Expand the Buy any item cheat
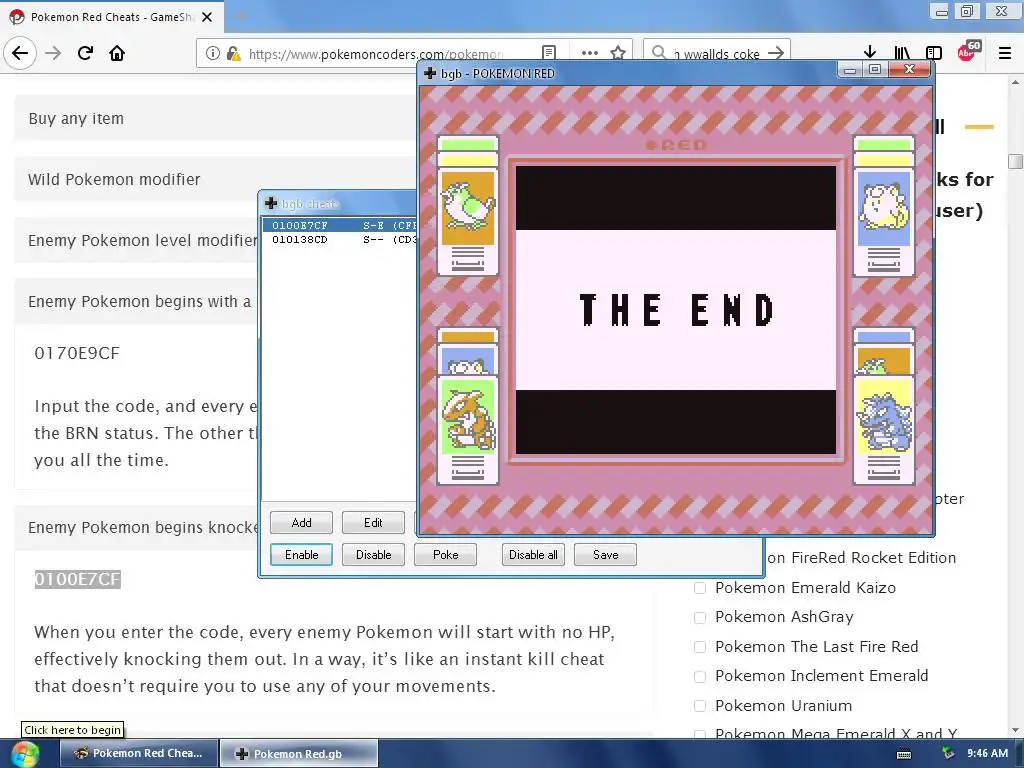 216,118
